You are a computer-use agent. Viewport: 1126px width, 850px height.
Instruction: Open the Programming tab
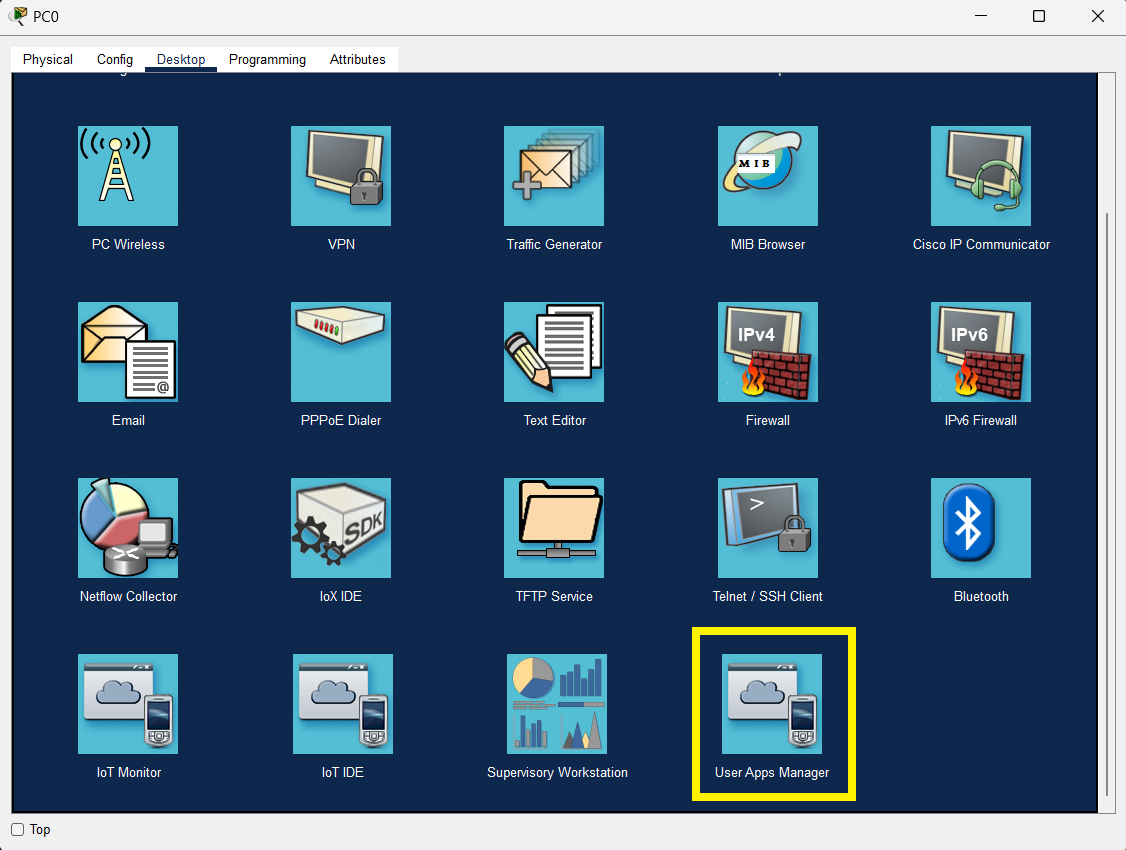pos(267,60)
